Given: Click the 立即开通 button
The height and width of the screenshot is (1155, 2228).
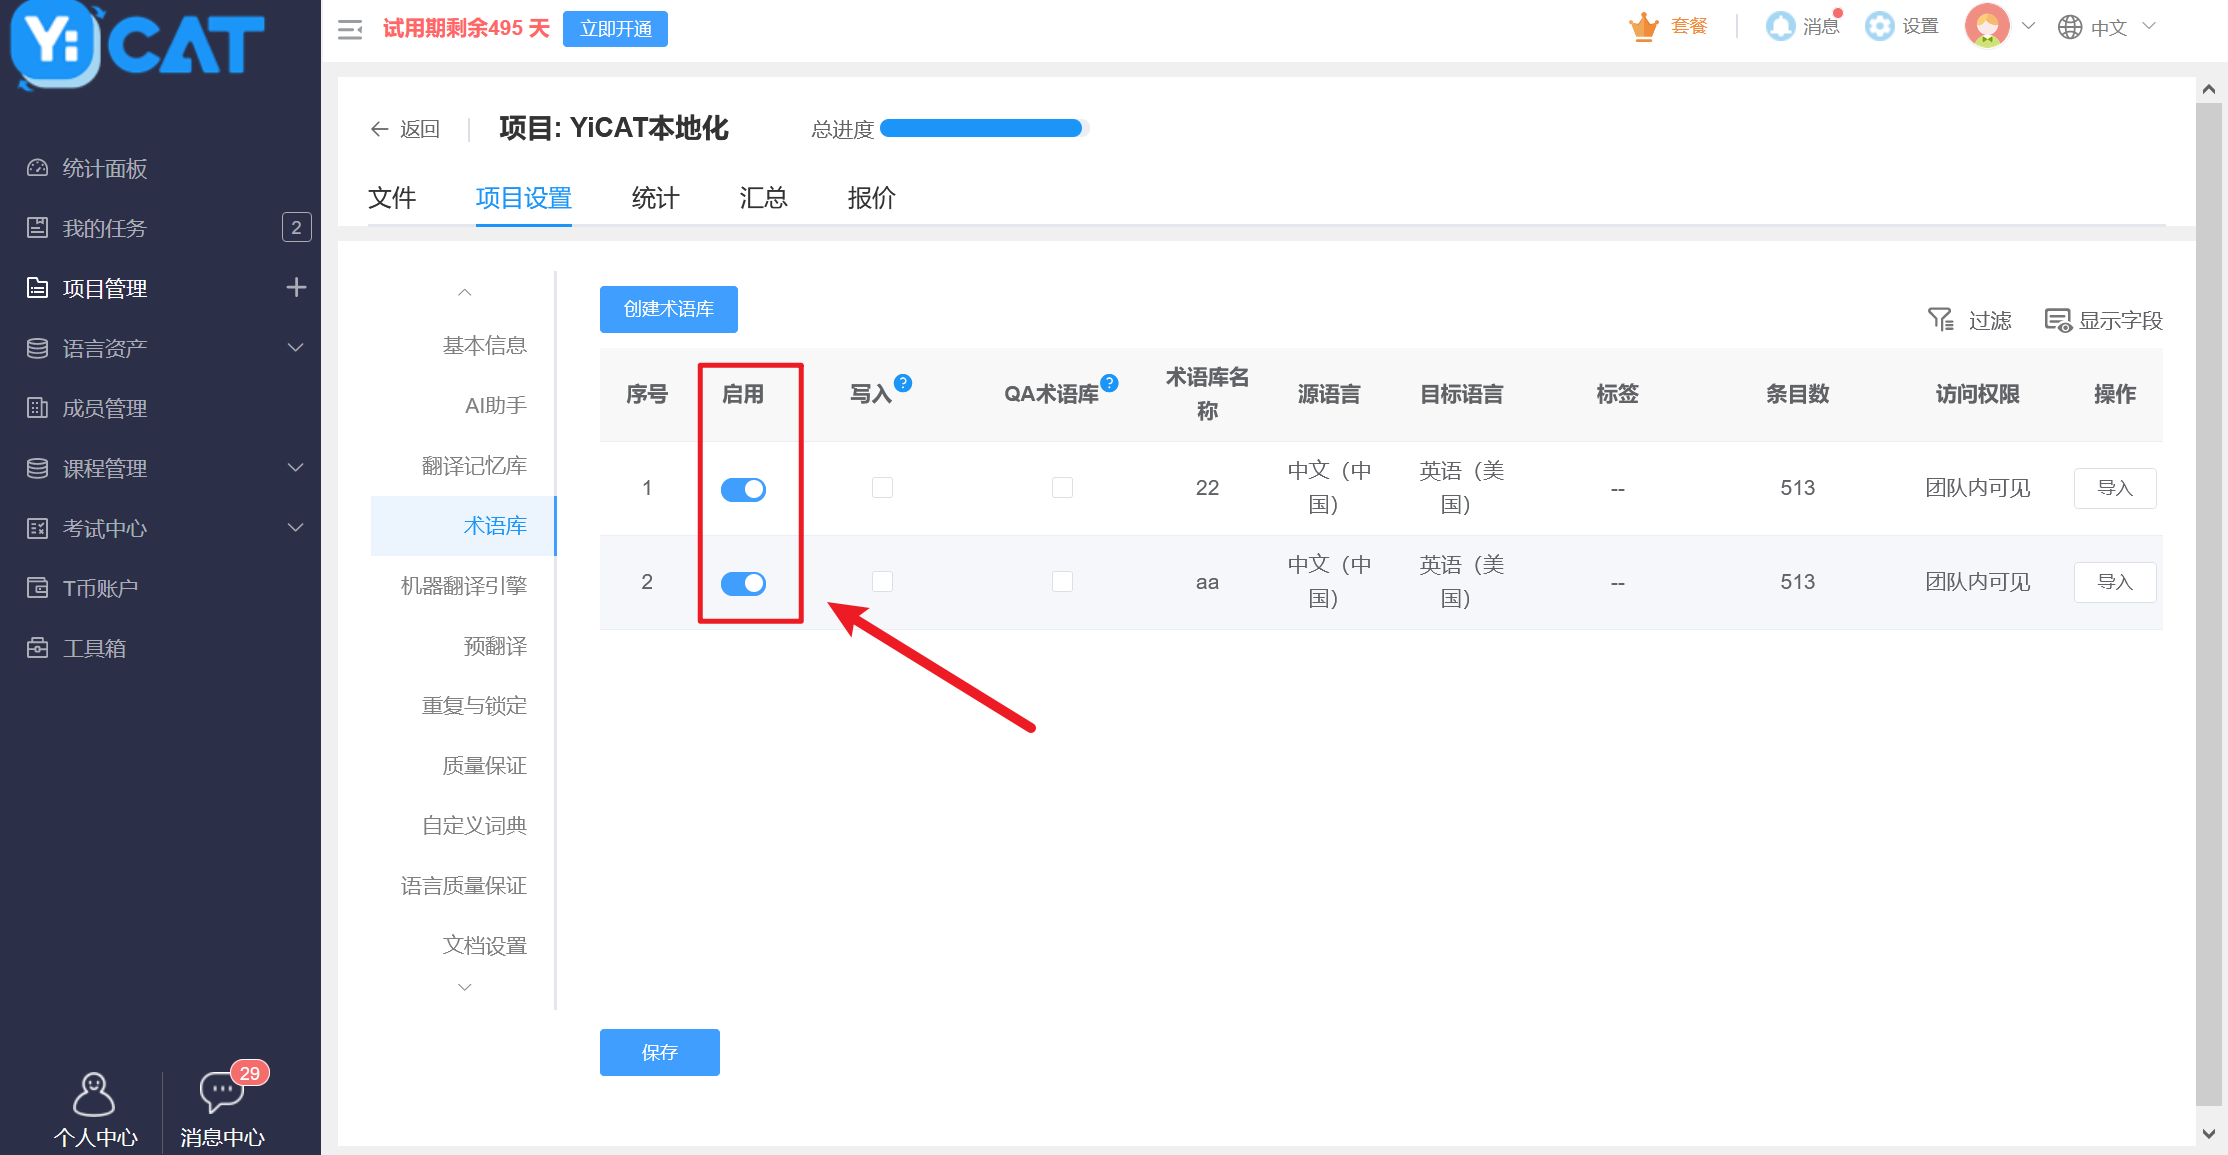Looking at the screenshot, I should pyautogui.click(x=615, y=29).
